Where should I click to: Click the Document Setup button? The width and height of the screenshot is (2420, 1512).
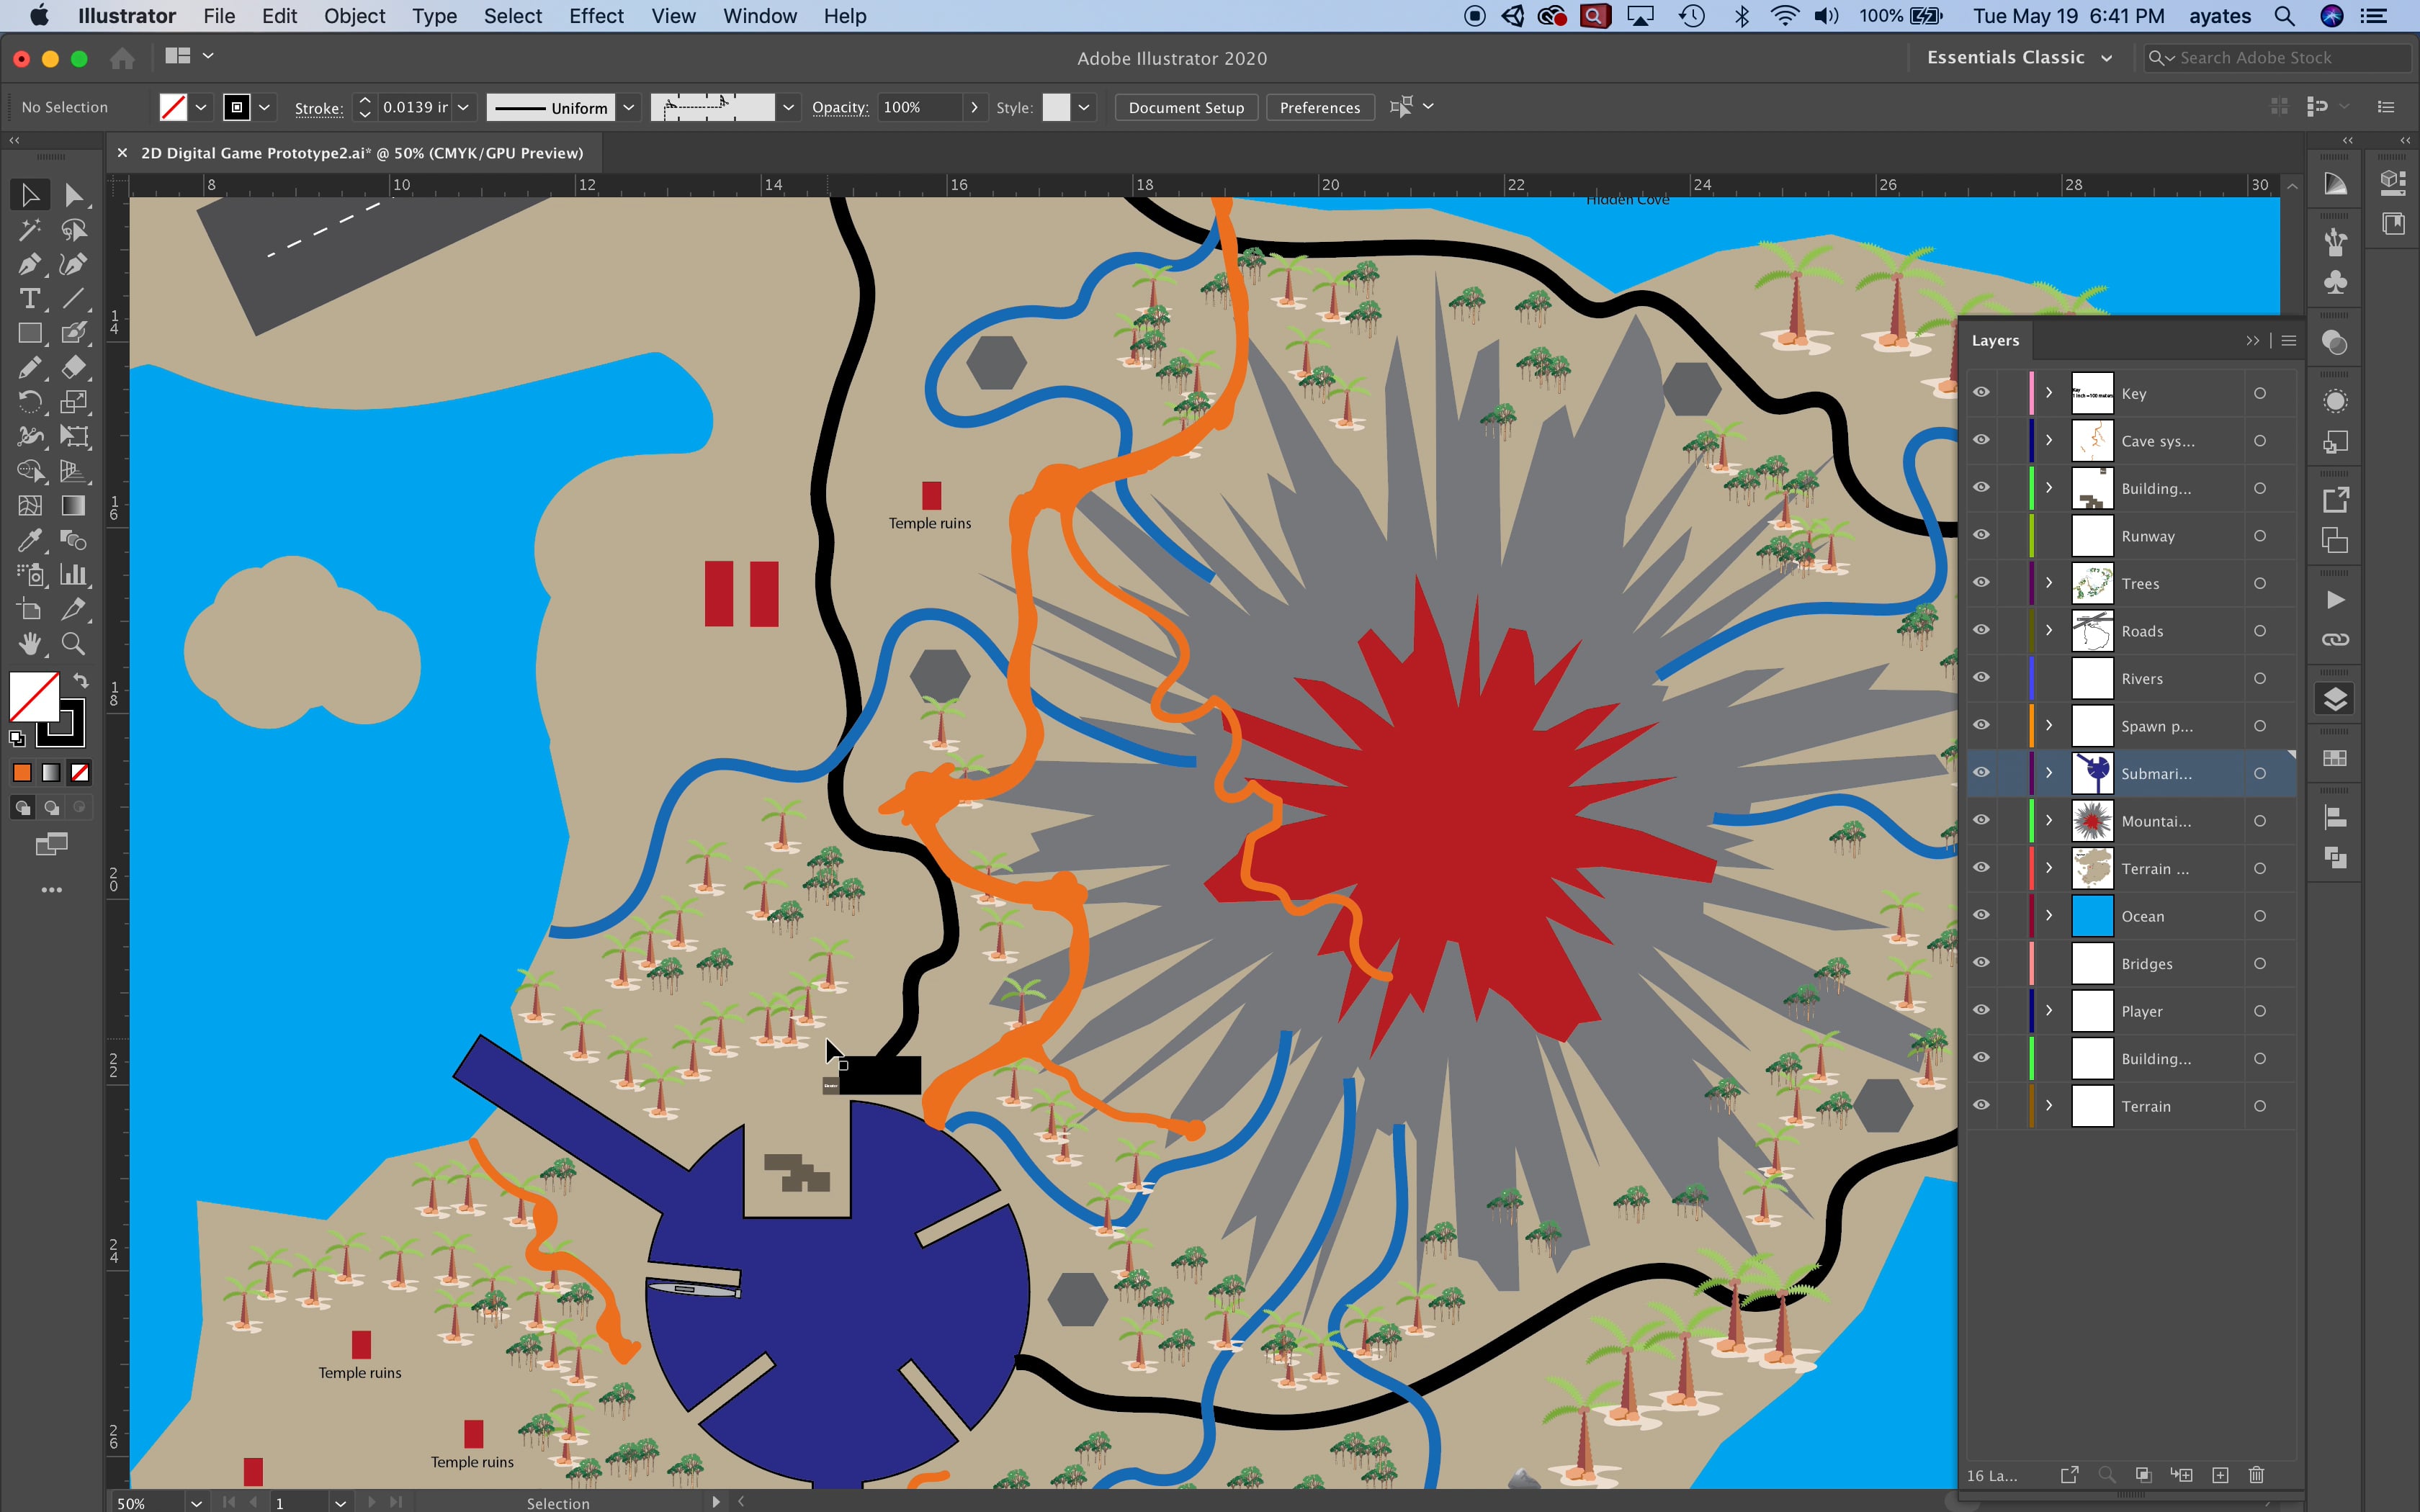coord(1186,107)
